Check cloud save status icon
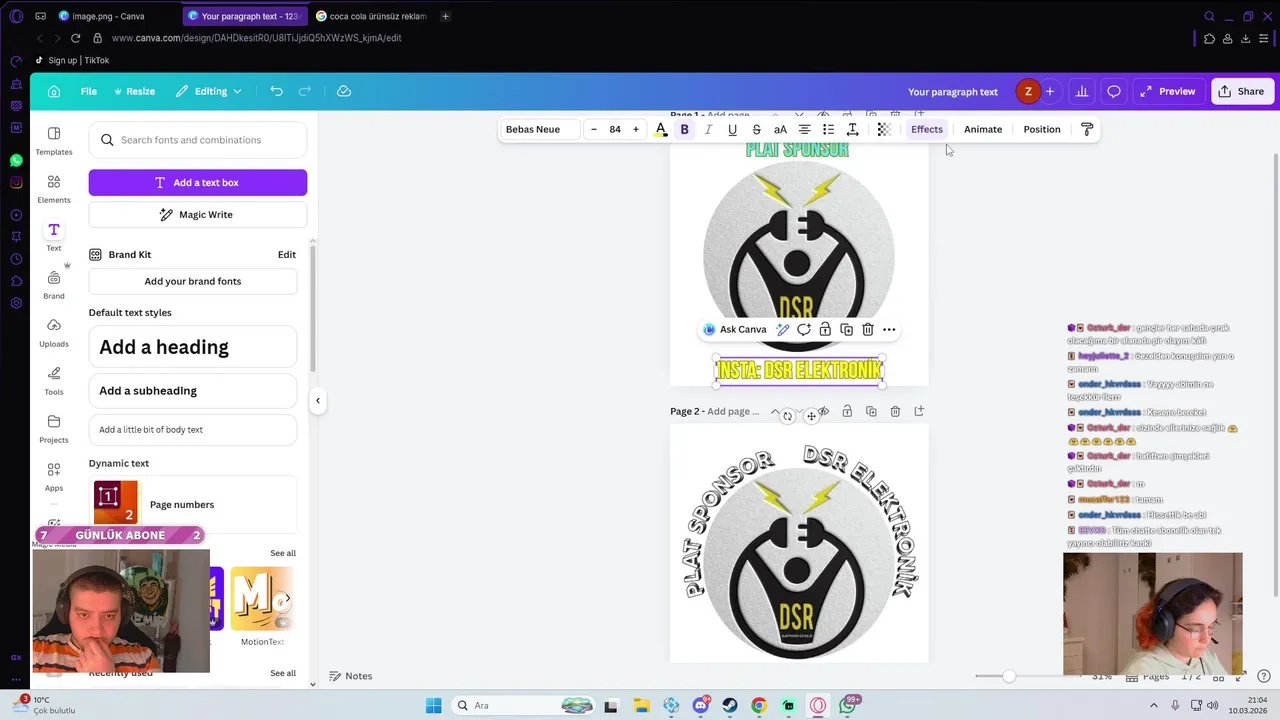Viewport: 1280px width, 720px height. pos(344,91)
